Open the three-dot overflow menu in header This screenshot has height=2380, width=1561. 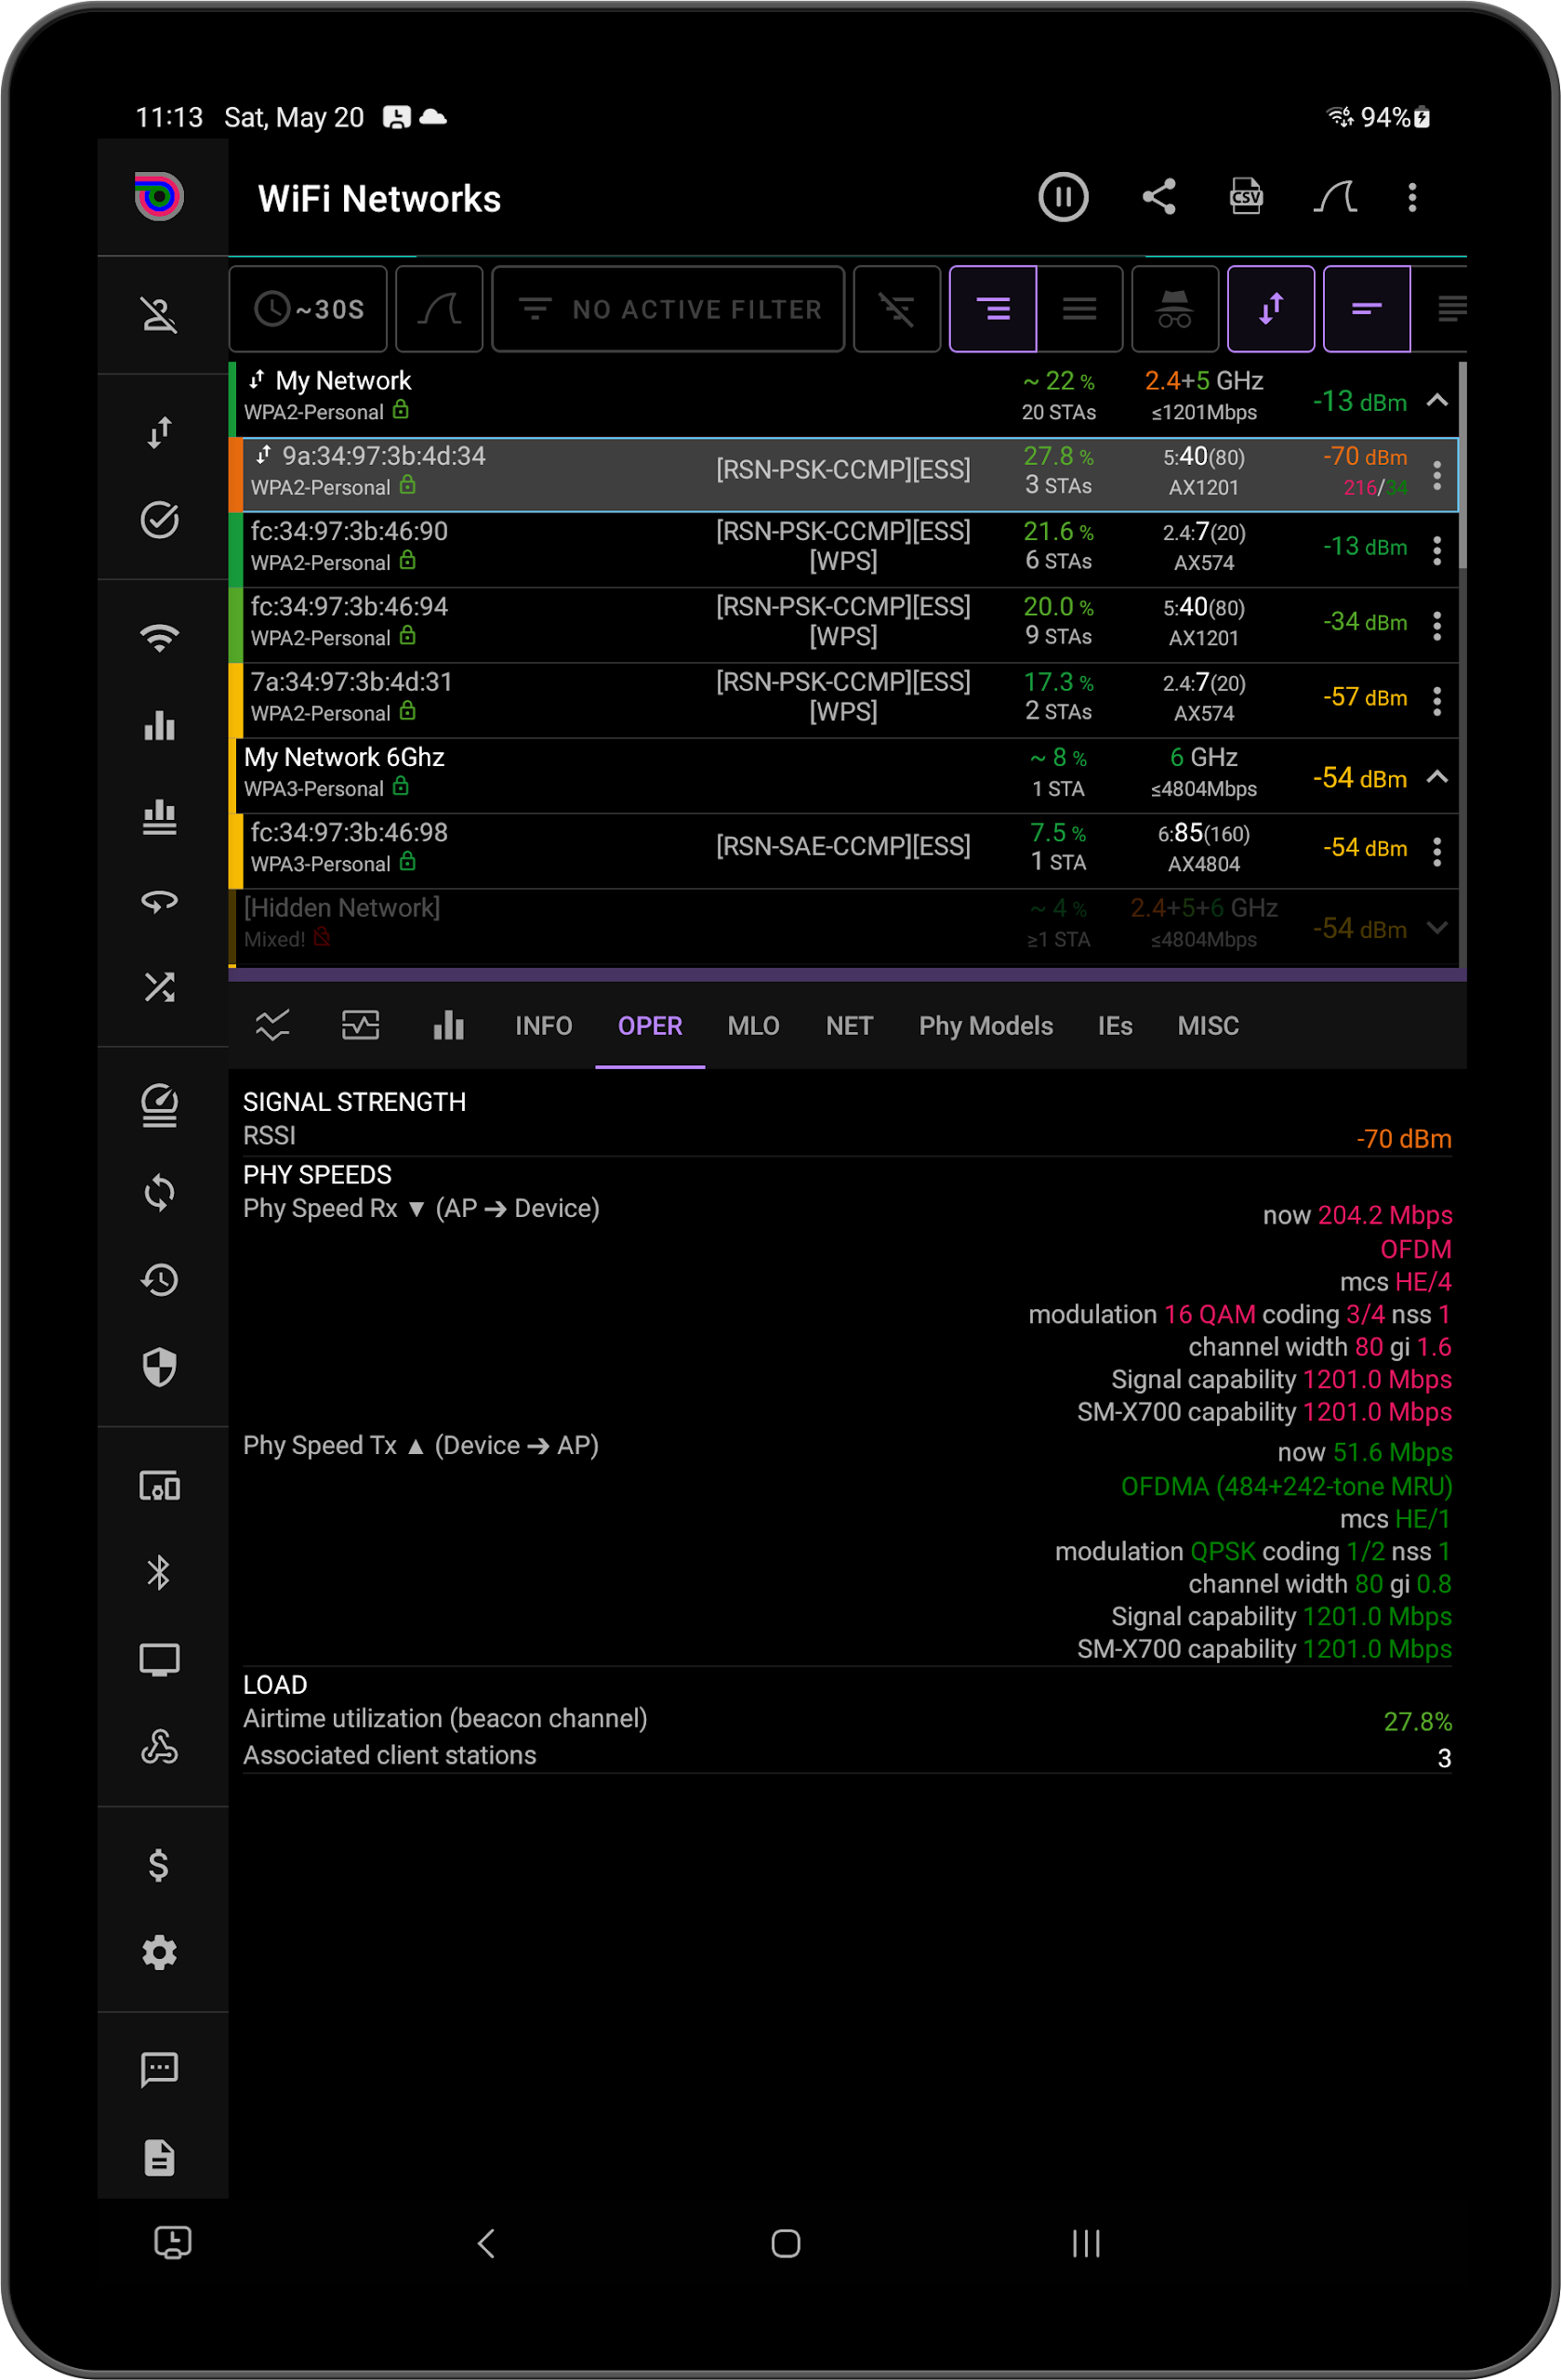pos(1412,197)
